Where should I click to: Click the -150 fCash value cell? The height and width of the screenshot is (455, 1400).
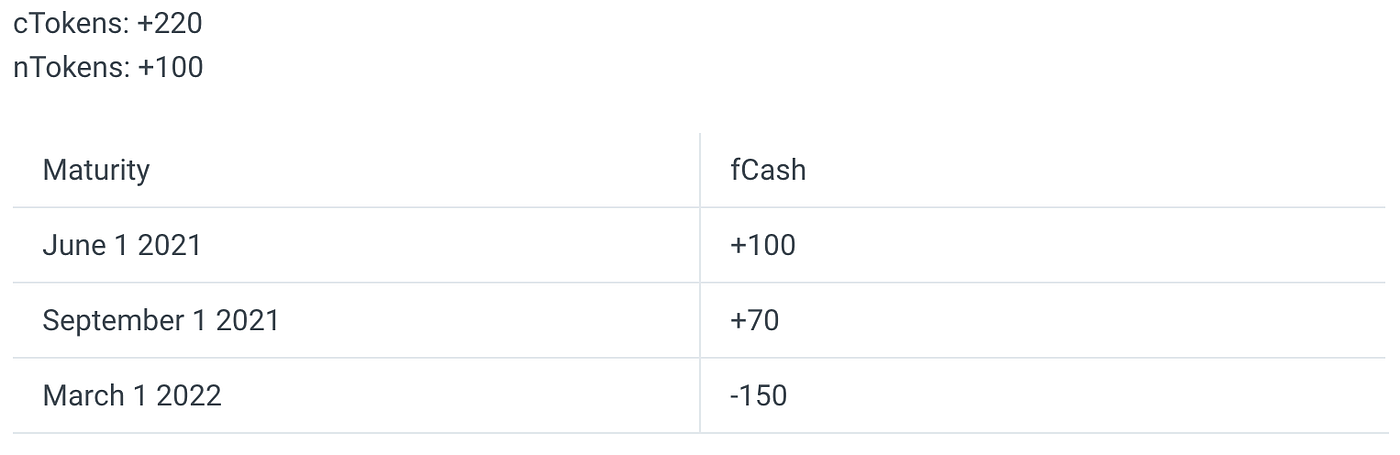[1043, 395]
